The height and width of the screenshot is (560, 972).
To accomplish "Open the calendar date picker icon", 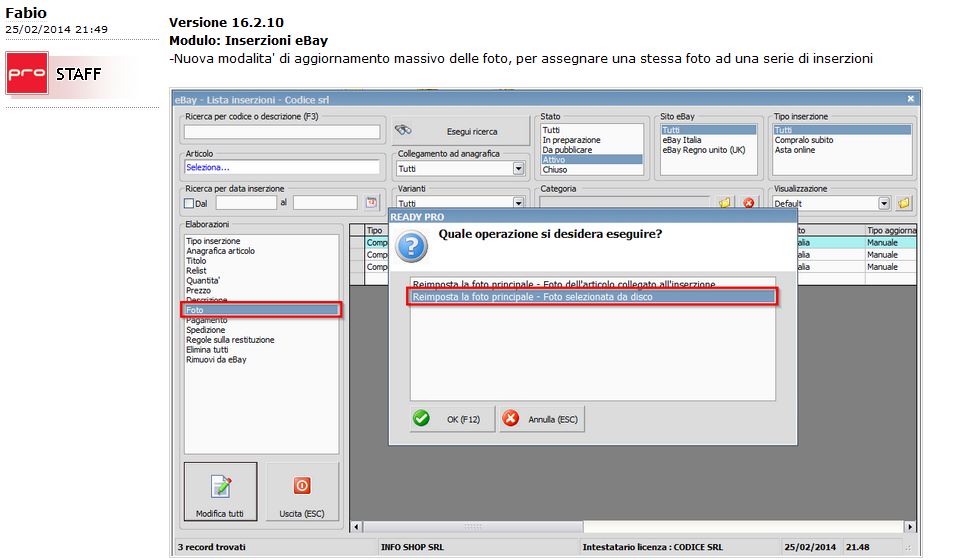I will (x=371, y=203).
